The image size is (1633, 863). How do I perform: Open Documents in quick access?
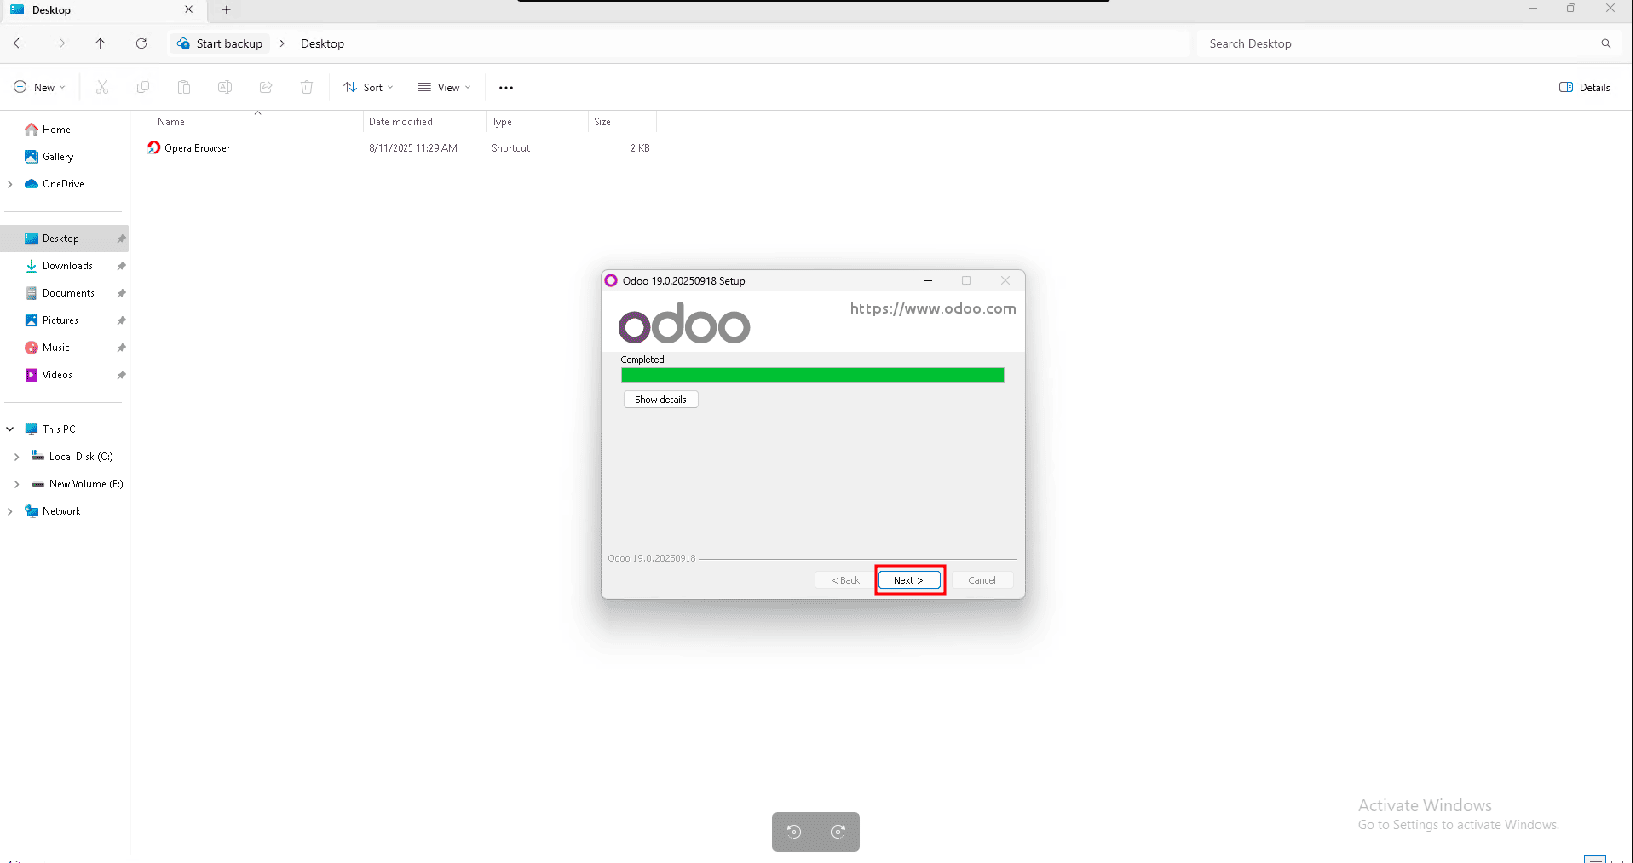pyautogui.click(x=68, y=293)
